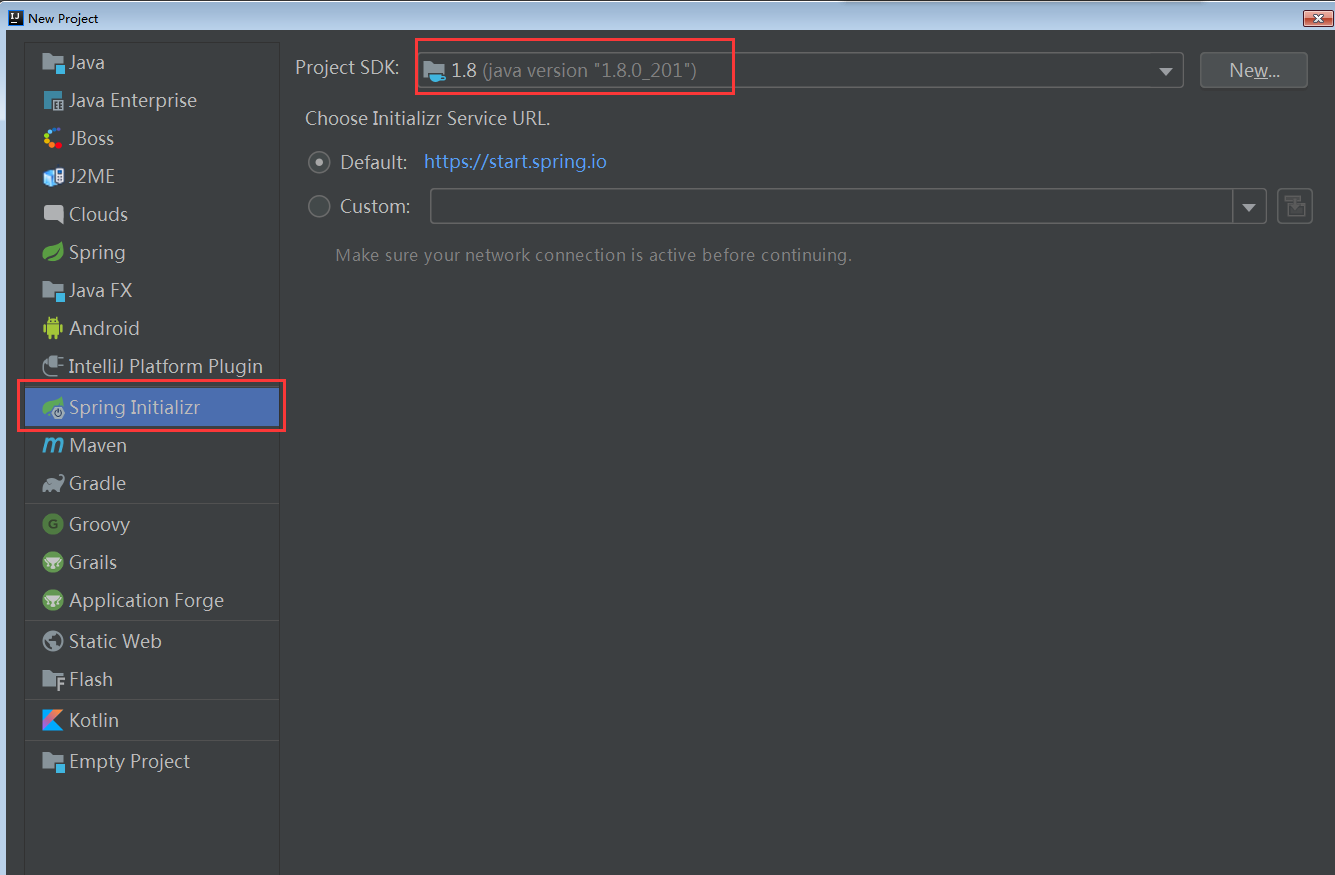Screen dimensions: 1335x875
Task: Choose the Empty Project label
Action: [129, 761]
